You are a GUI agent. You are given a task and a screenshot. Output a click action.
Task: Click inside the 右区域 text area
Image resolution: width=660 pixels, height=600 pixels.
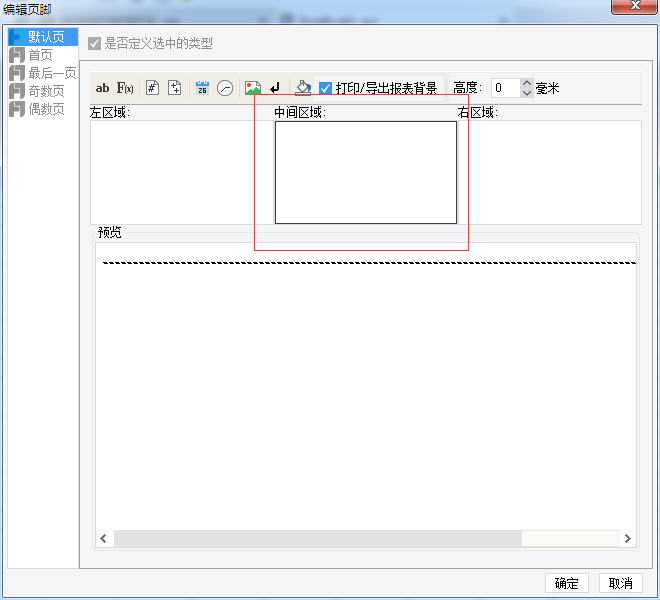coord(550,172)
